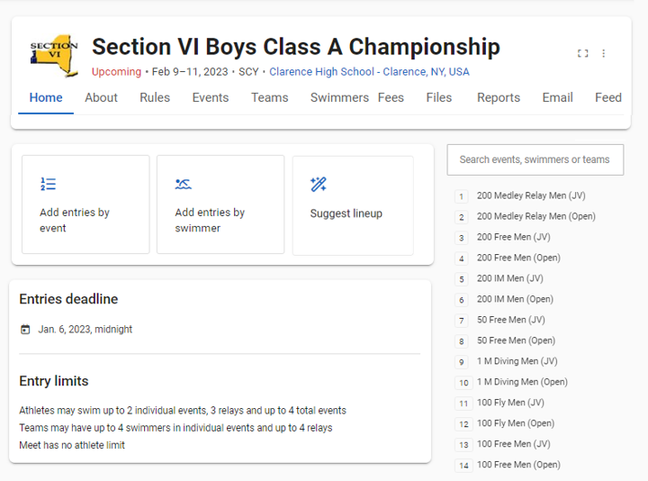The width and height of the screenshot is (648, 481).
Task: Click Add entries by event card
Action: point(86,205)
